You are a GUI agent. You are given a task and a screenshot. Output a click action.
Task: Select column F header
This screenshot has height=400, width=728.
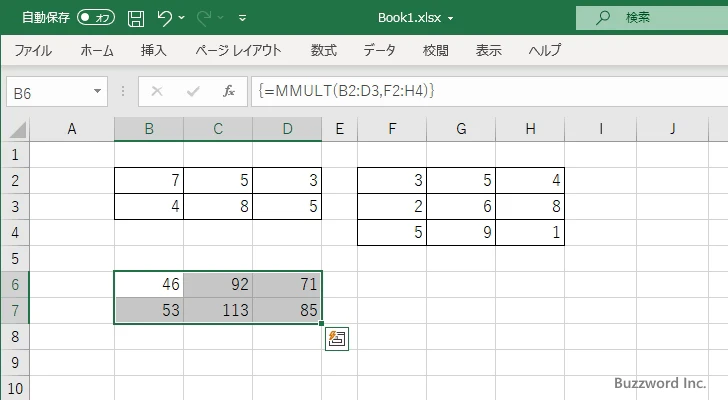tap(392, 129)
